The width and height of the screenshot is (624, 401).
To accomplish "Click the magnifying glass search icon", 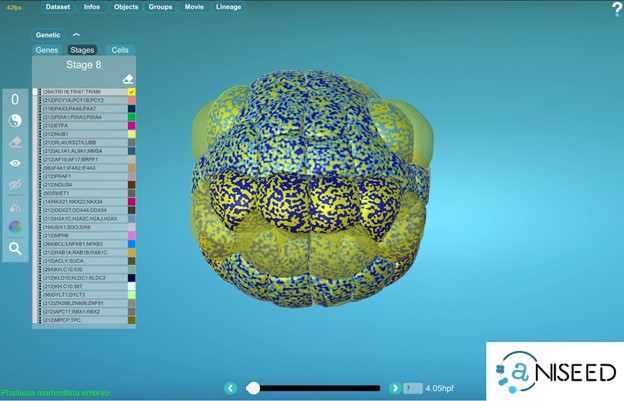I will [x=15, y=248].
